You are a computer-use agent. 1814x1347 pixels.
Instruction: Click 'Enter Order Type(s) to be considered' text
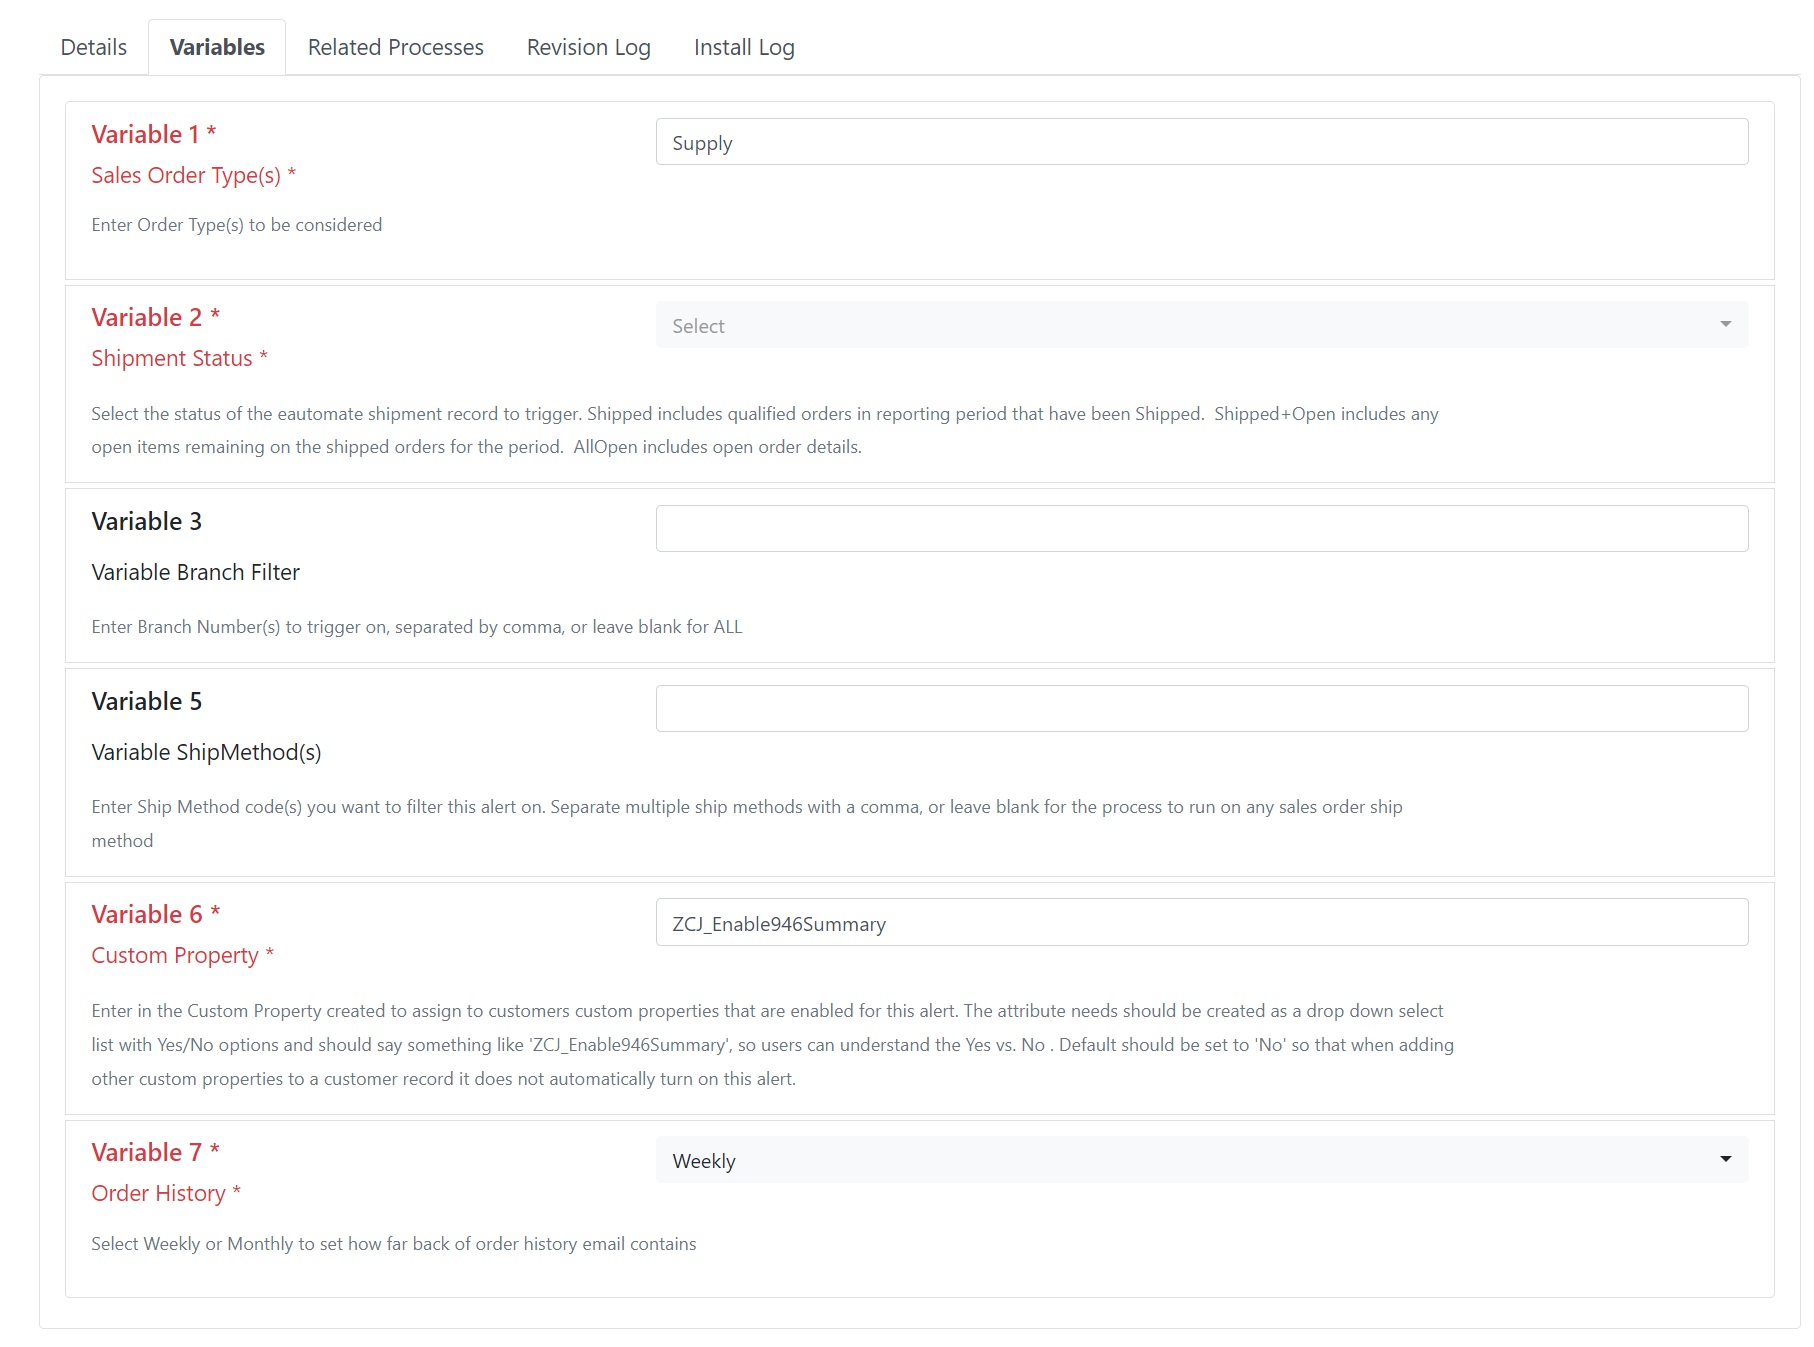click(237, 225)
